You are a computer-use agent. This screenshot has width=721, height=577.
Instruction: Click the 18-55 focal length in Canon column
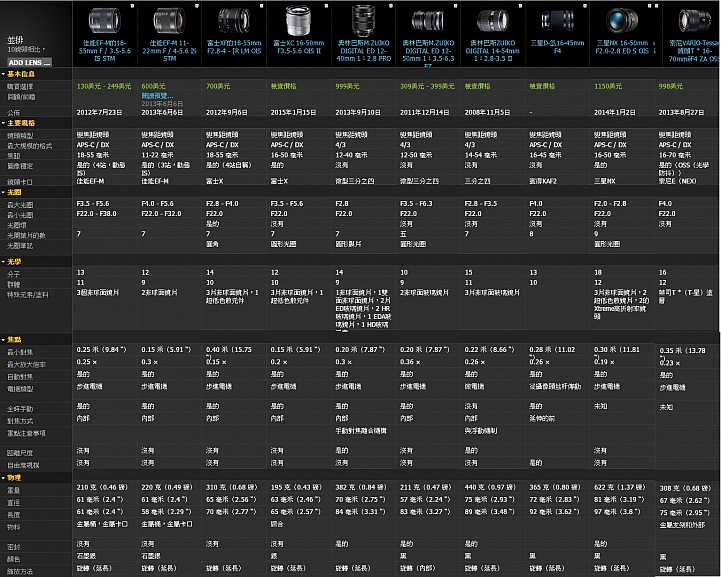[93, 155]
